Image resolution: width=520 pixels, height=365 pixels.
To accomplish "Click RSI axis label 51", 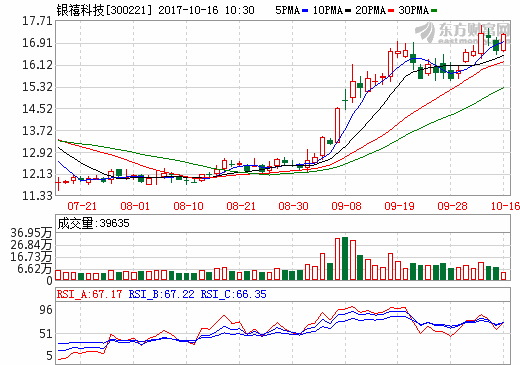I will pos(46,334).
